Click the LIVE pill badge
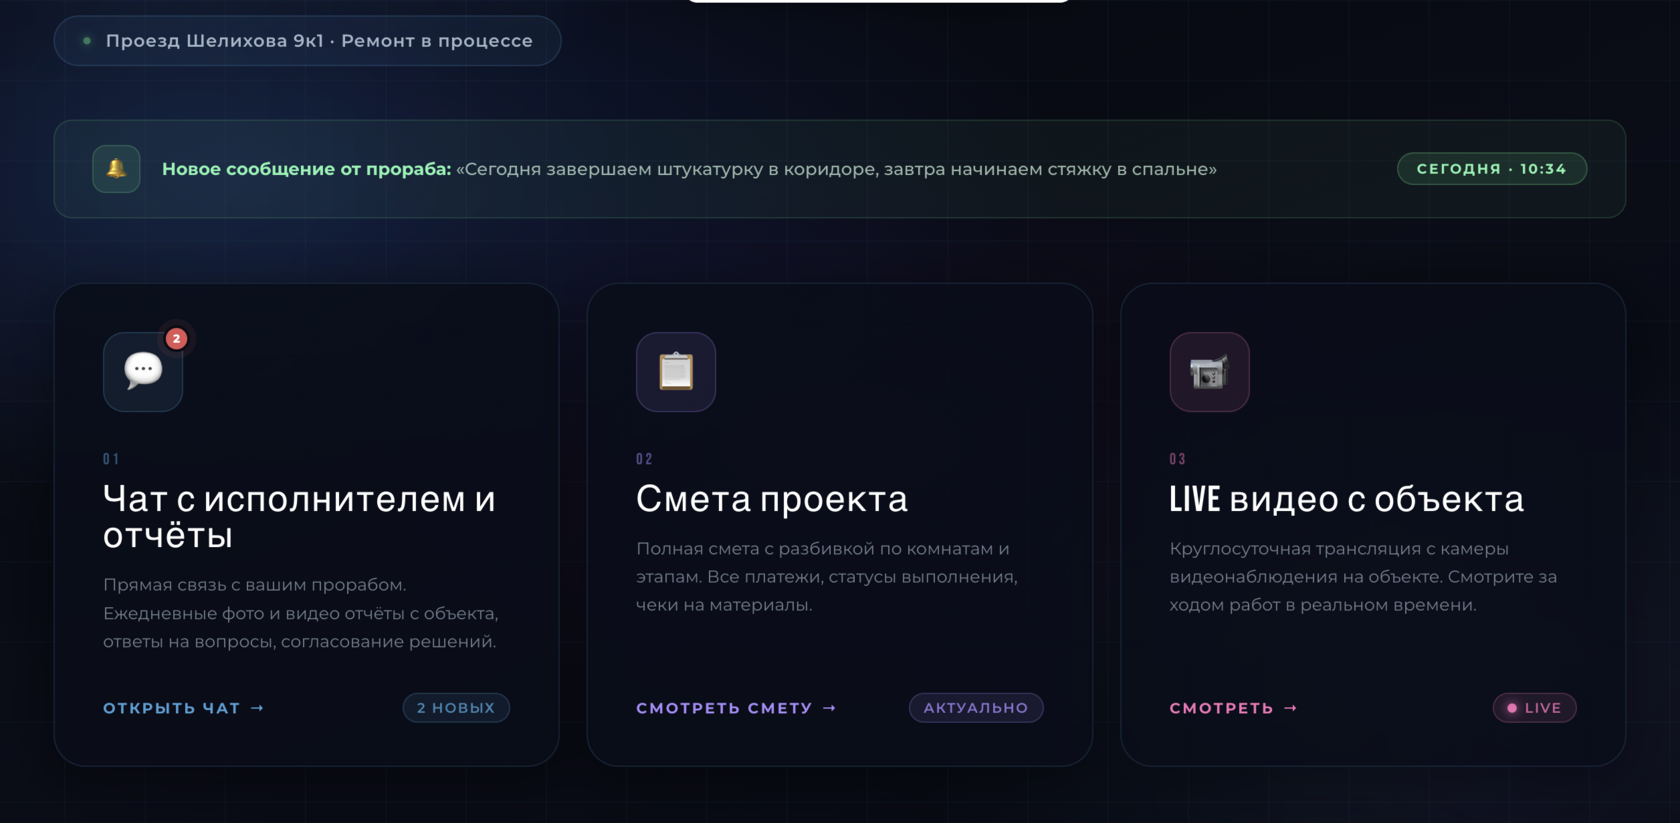The image size is (1680, 823). point(1534,707)
